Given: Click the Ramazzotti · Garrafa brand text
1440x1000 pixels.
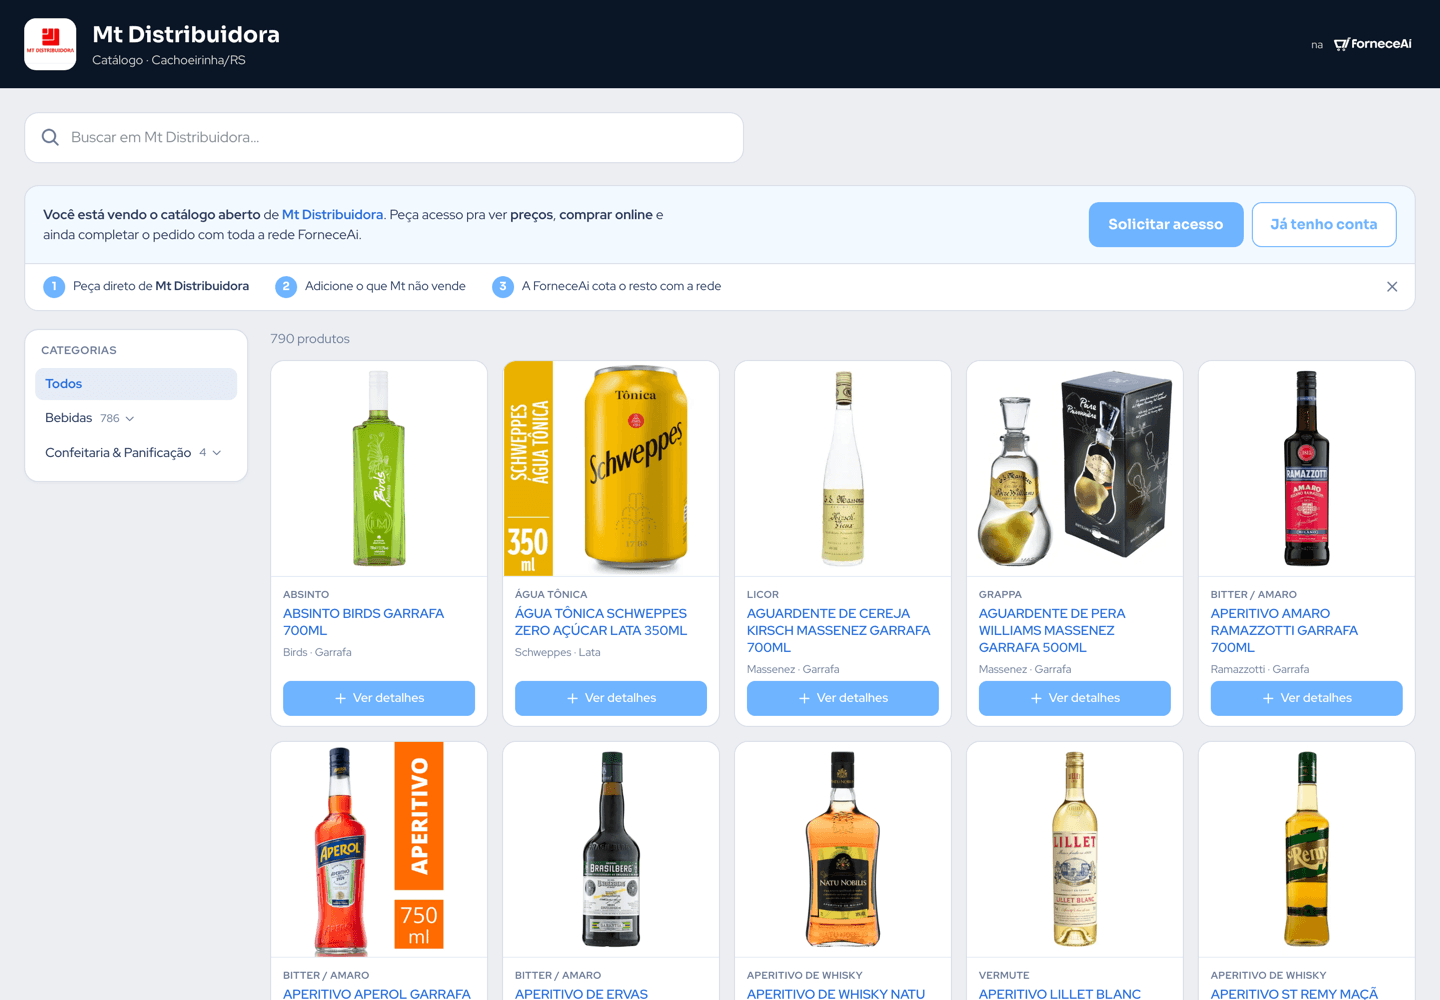Looking at the screenshot, I should click(1260, 669).
